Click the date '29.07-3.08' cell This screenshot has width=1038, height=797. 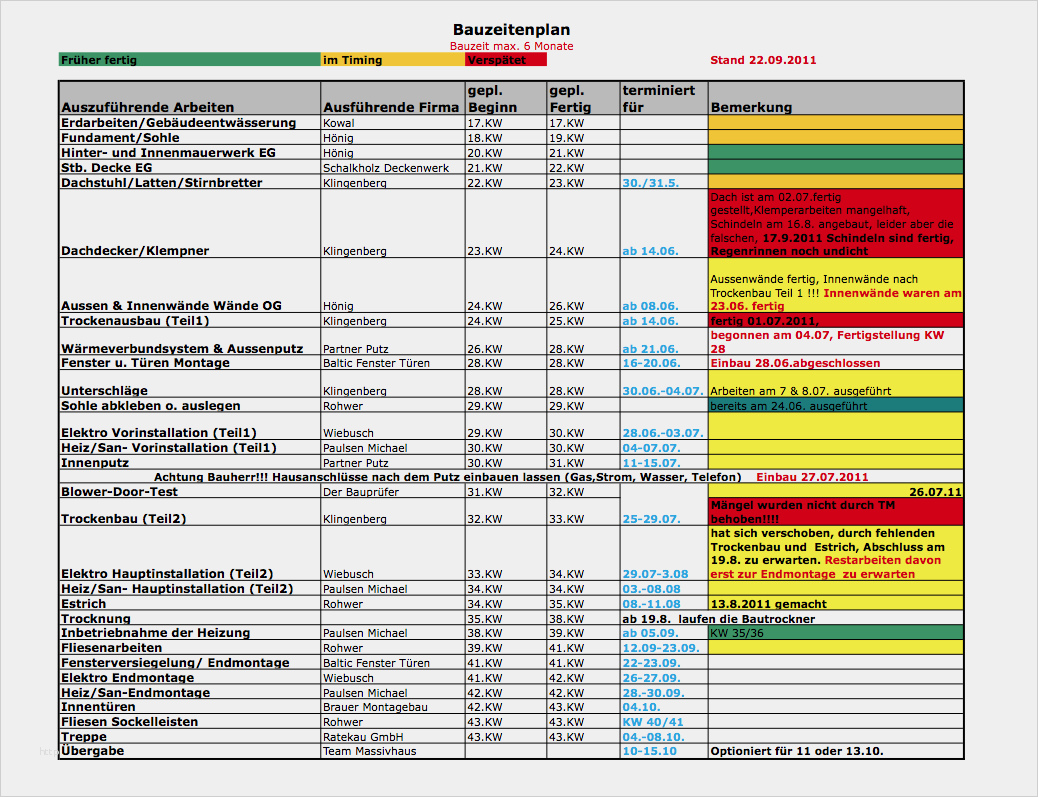(664, 553)
